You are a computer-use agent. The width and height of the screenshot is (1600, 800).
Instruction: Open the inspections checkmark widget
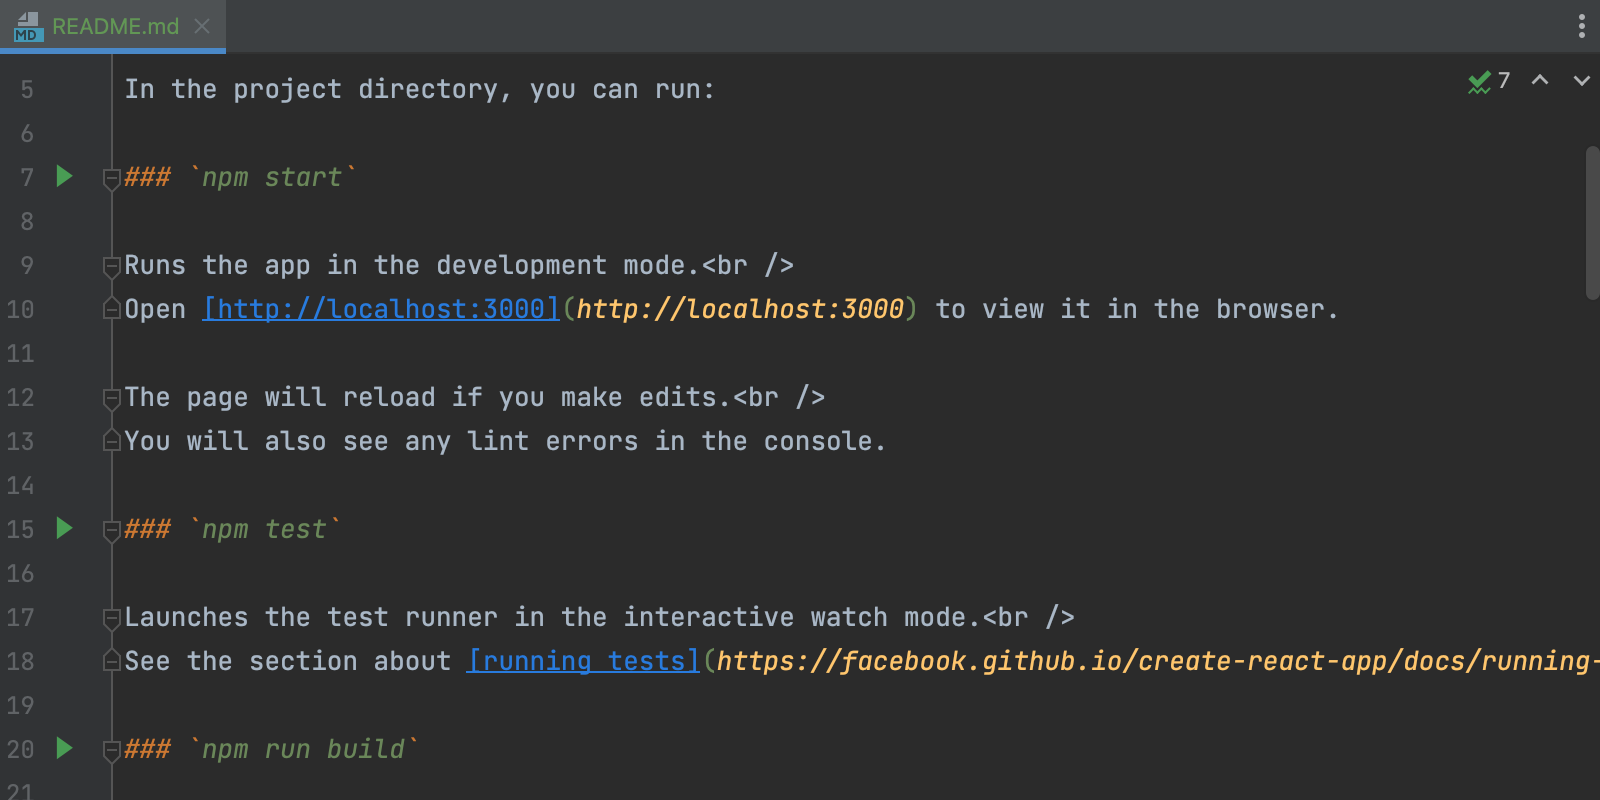[1488, 81]
